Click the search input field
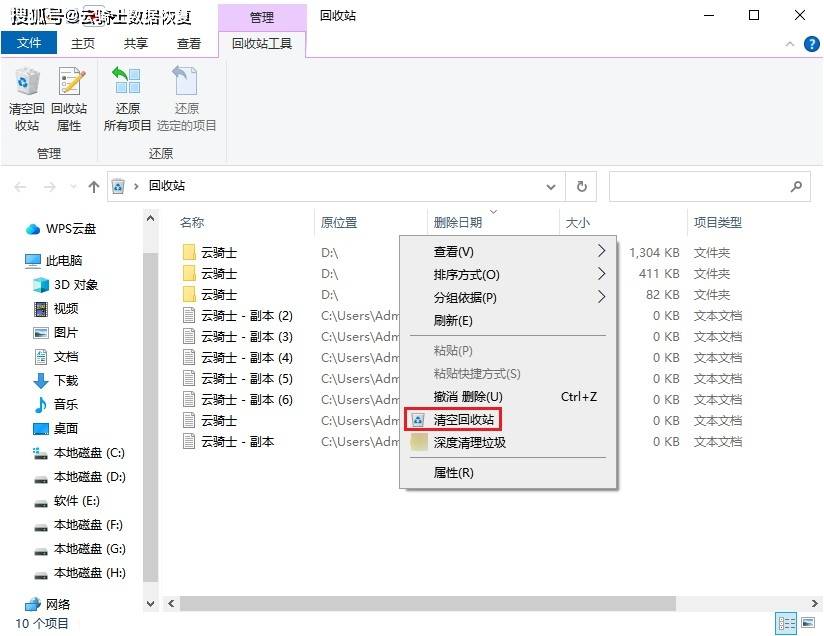 point(709,186)
